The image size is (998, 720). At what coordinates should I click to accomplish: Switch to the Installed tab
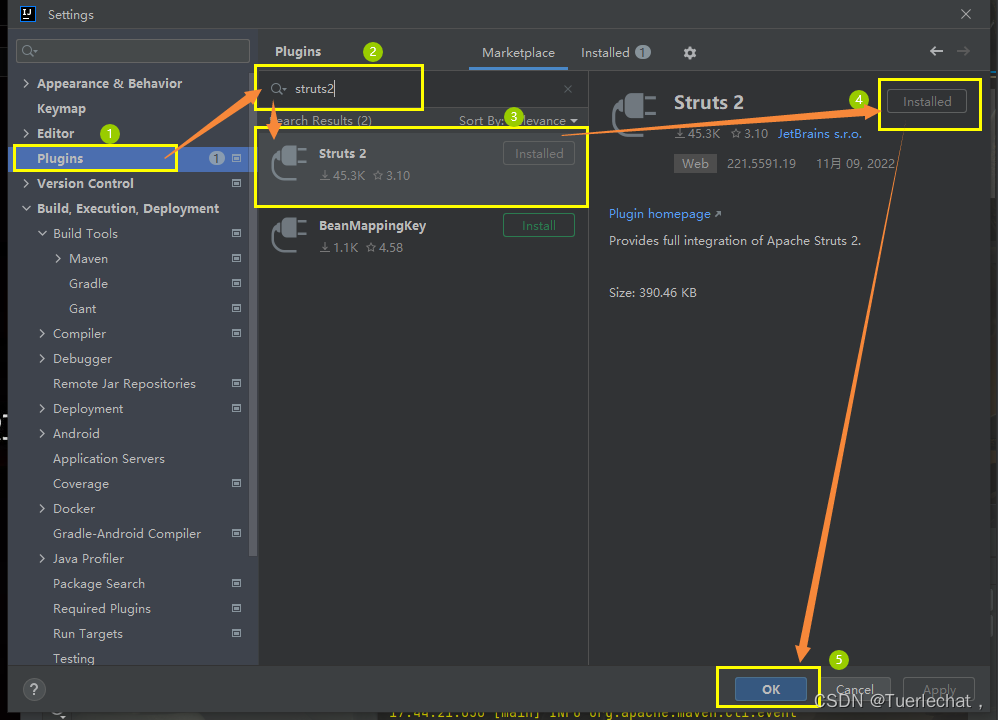click(x=615, y=52)
